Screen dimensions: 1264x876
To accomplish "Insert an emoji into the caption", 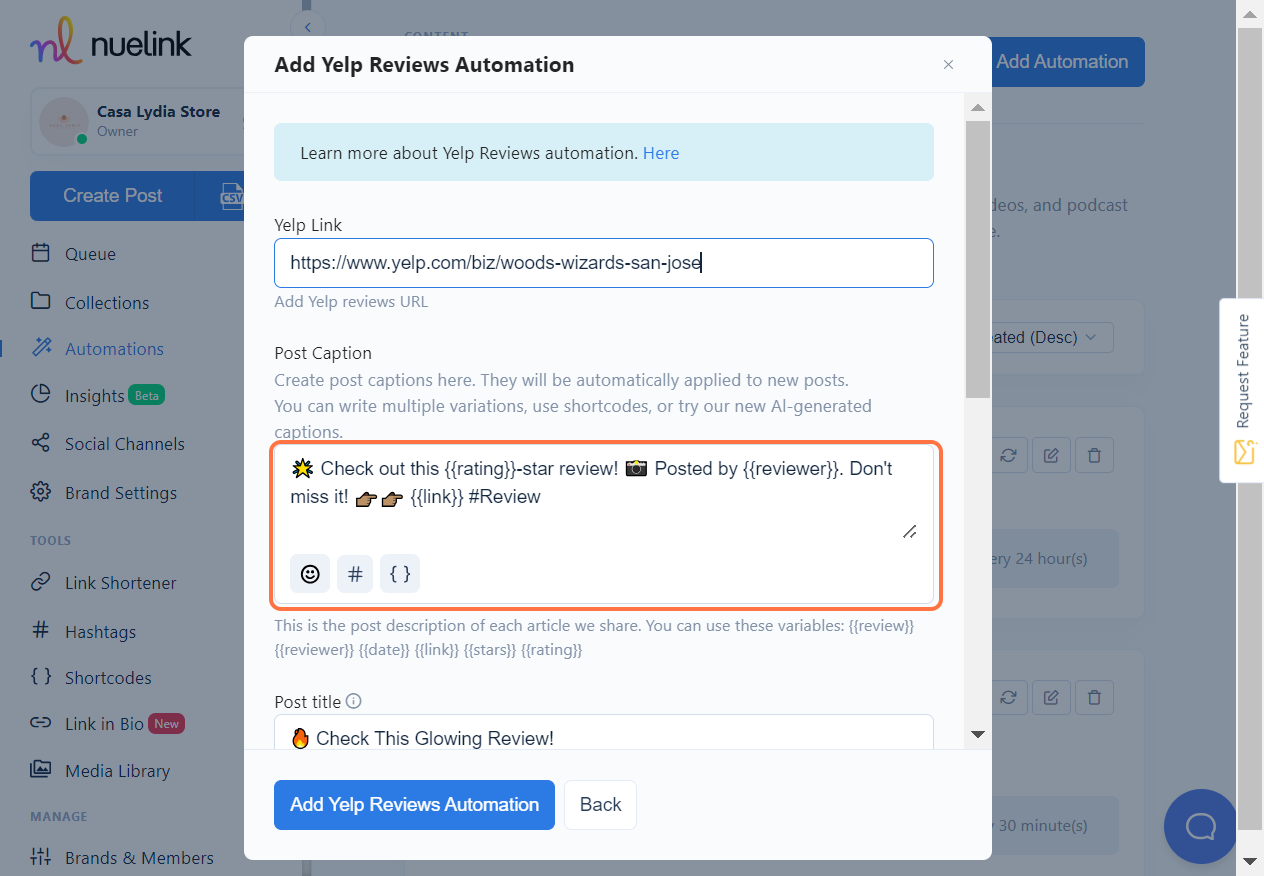I will pos(310,574).
